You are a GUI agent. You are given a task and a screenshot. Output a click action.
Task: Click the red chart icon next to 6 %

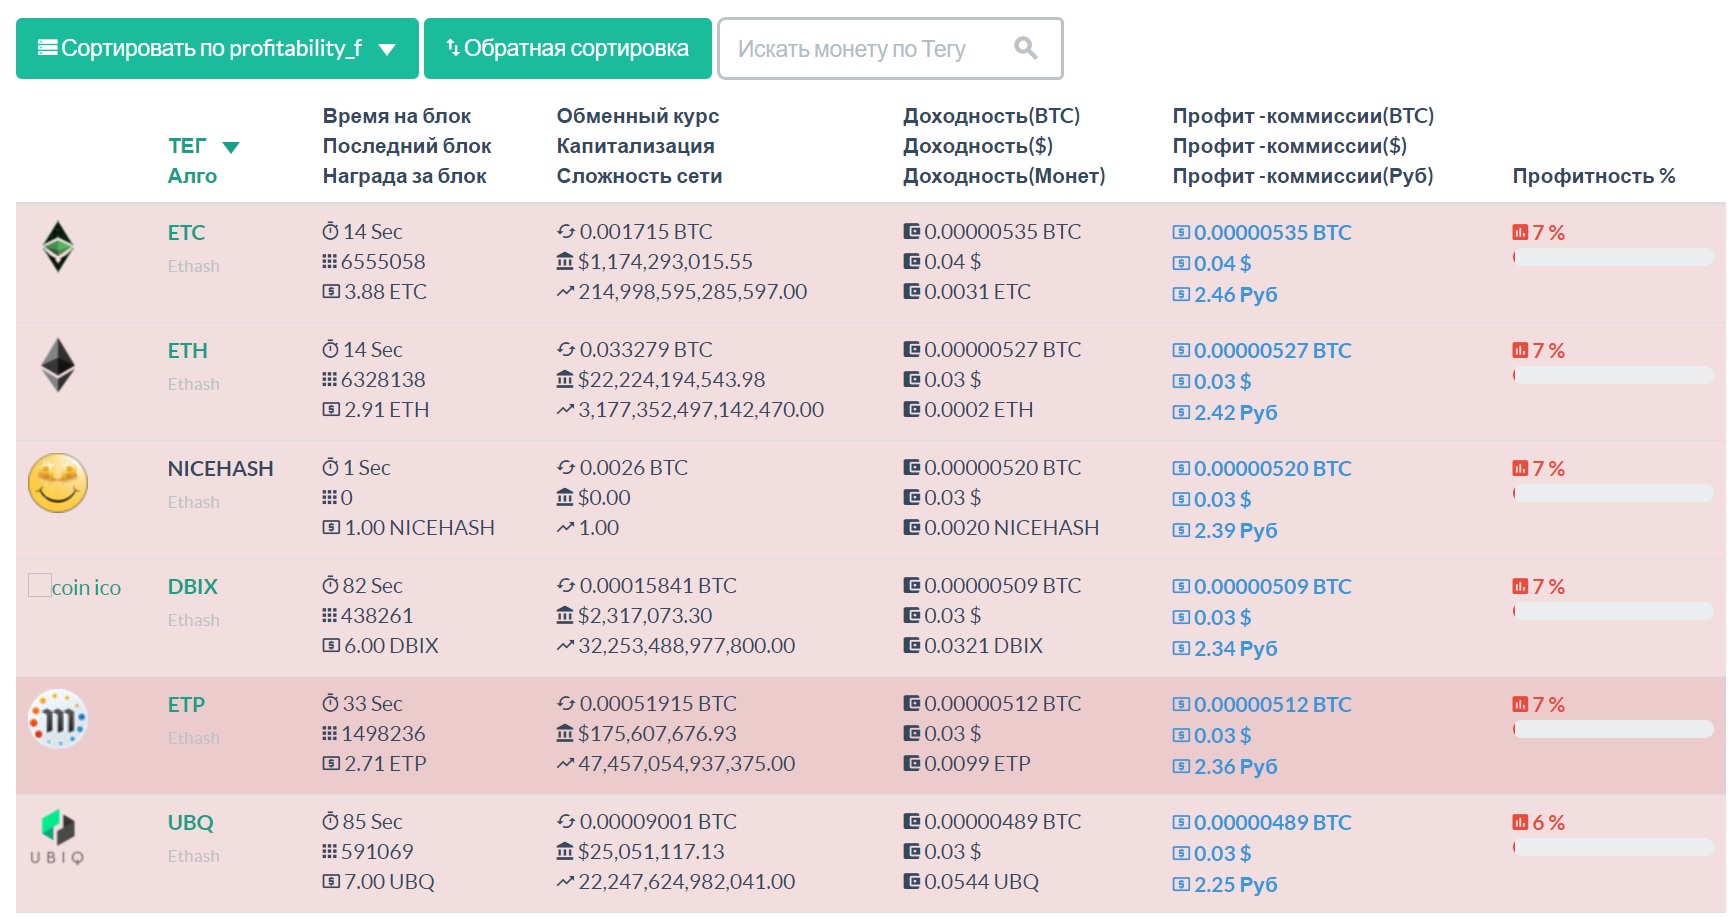pyautogui.click(x=1520, y=822)
